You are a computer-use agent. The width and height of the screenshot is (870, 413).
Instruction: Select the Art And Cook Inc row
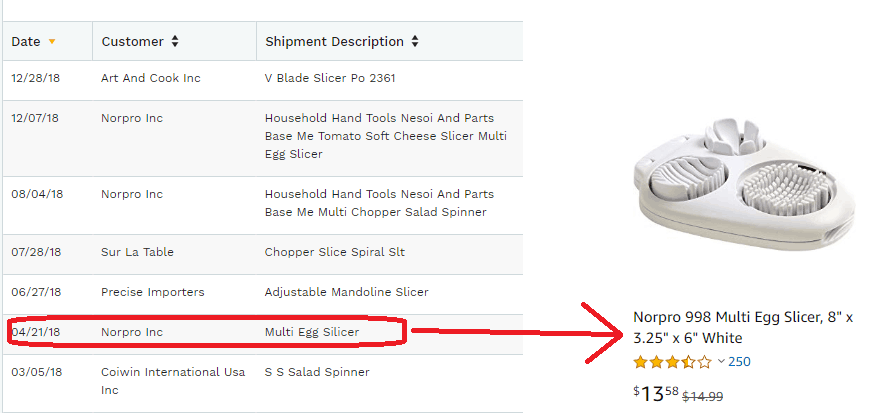pyautogui.click(x=262, y=80)
